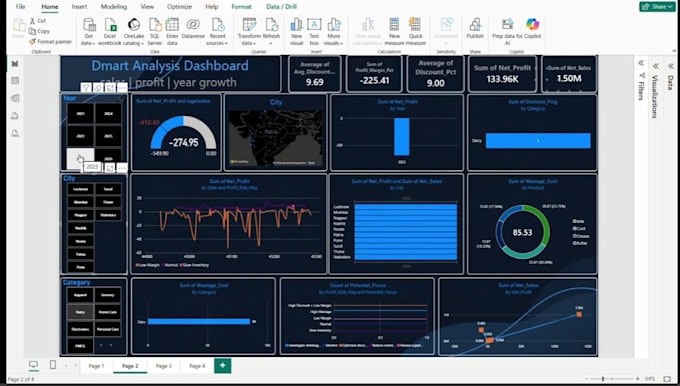Click the Share button
Screen dimensions: 680x386
(657, 7)
